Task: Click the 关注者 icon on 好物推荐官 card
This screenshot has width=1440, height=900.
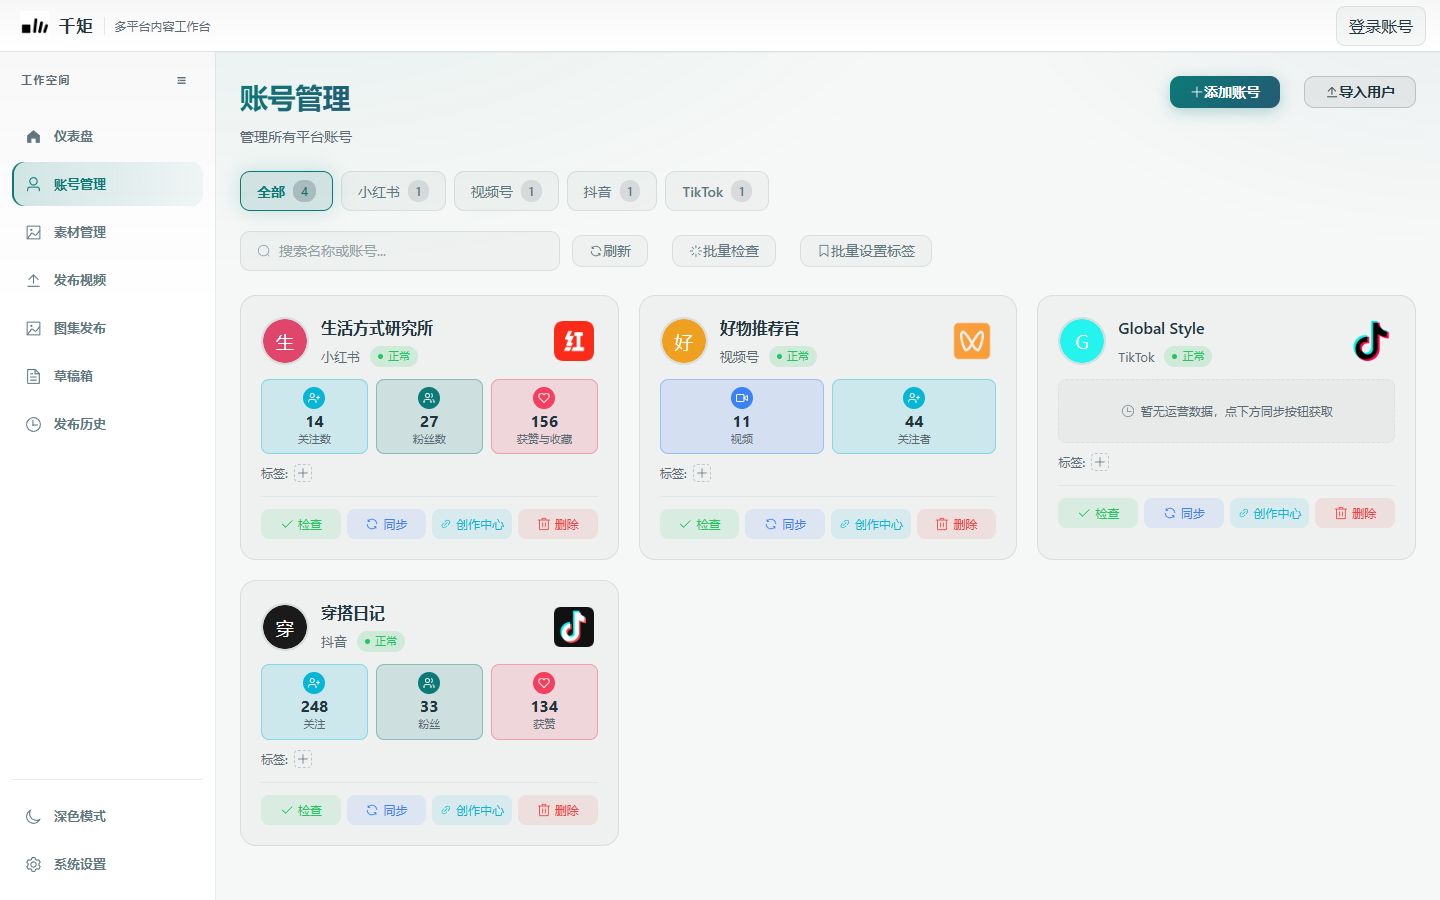Action: click(x=914, y=398)
